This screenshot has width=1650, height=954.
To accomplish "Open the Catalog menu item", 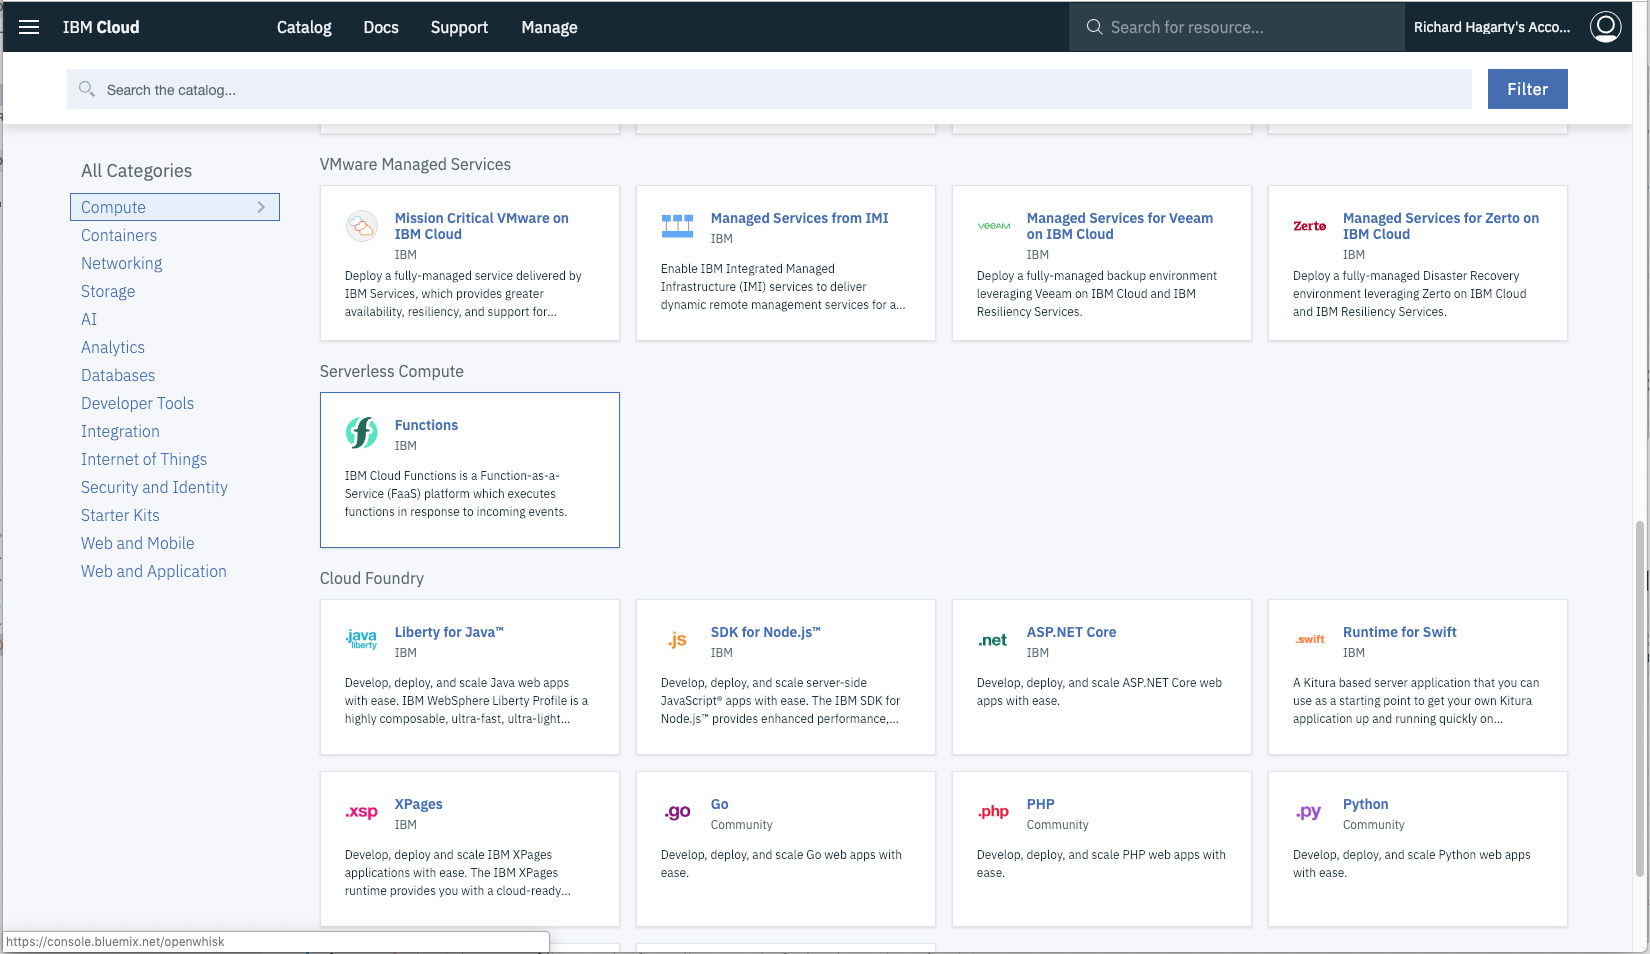I will point(304,27).
